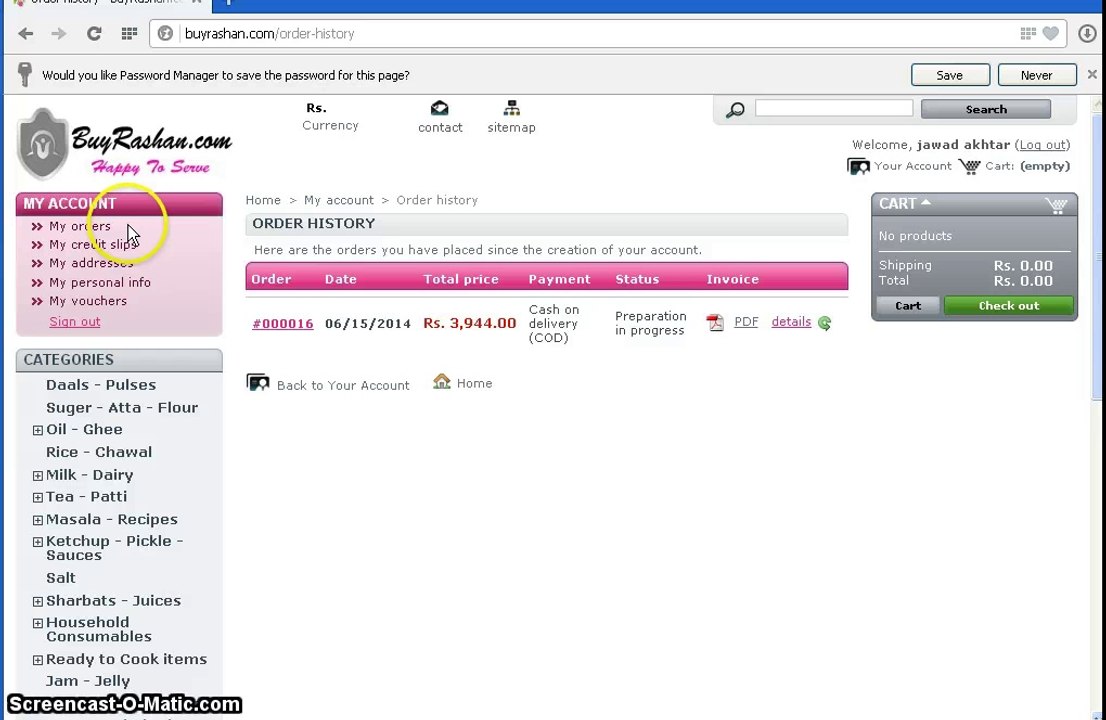Viewport: 1106px width, 720px height.
Task: Open the Rs. Currency selector
Action: tap(330, 116)
